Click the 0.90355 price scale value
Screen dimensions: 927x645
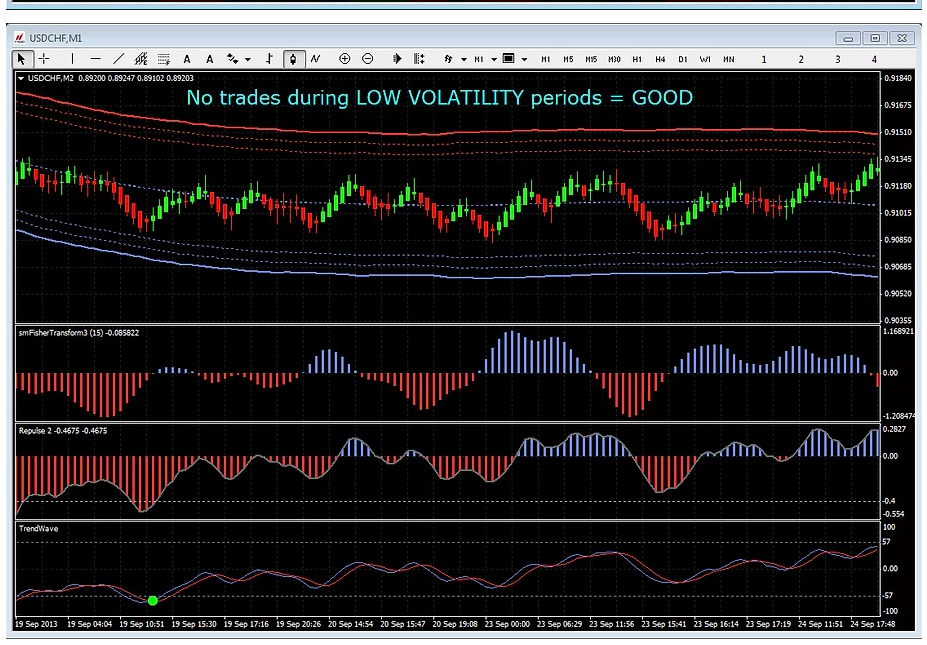(x=897, y=320)
